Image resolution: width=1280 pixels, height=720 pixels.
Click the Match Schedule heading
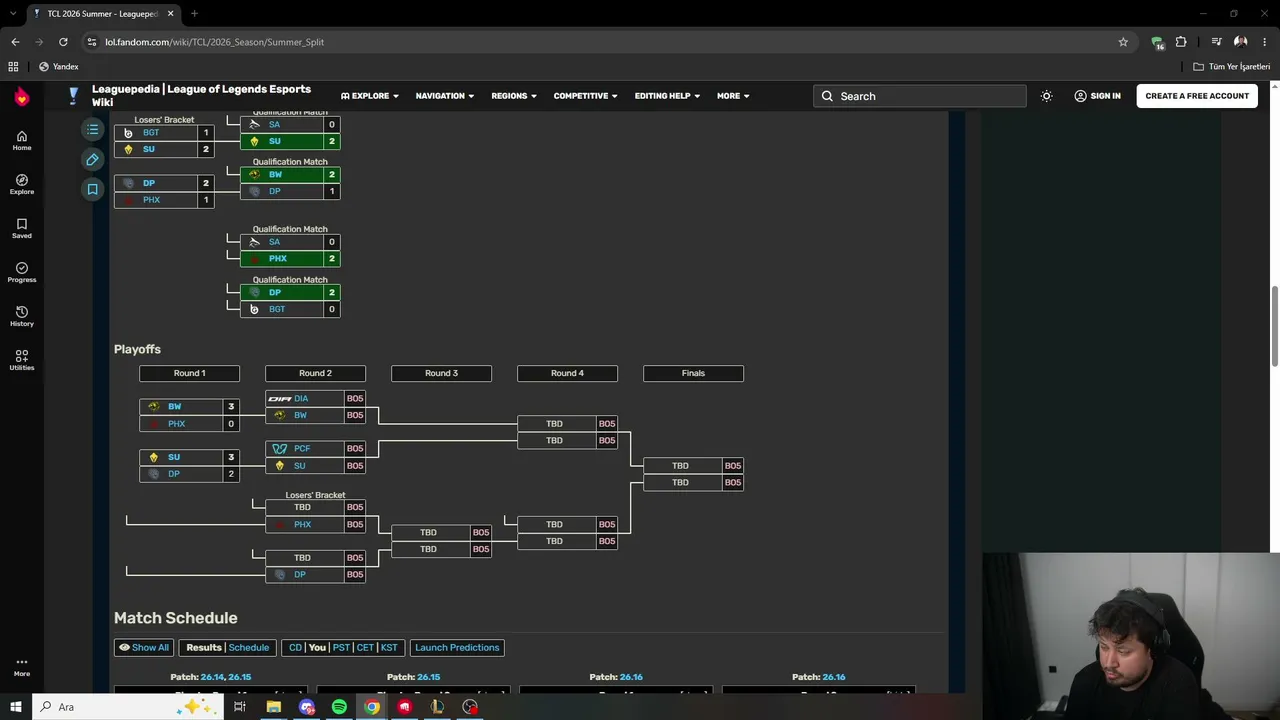176,618
